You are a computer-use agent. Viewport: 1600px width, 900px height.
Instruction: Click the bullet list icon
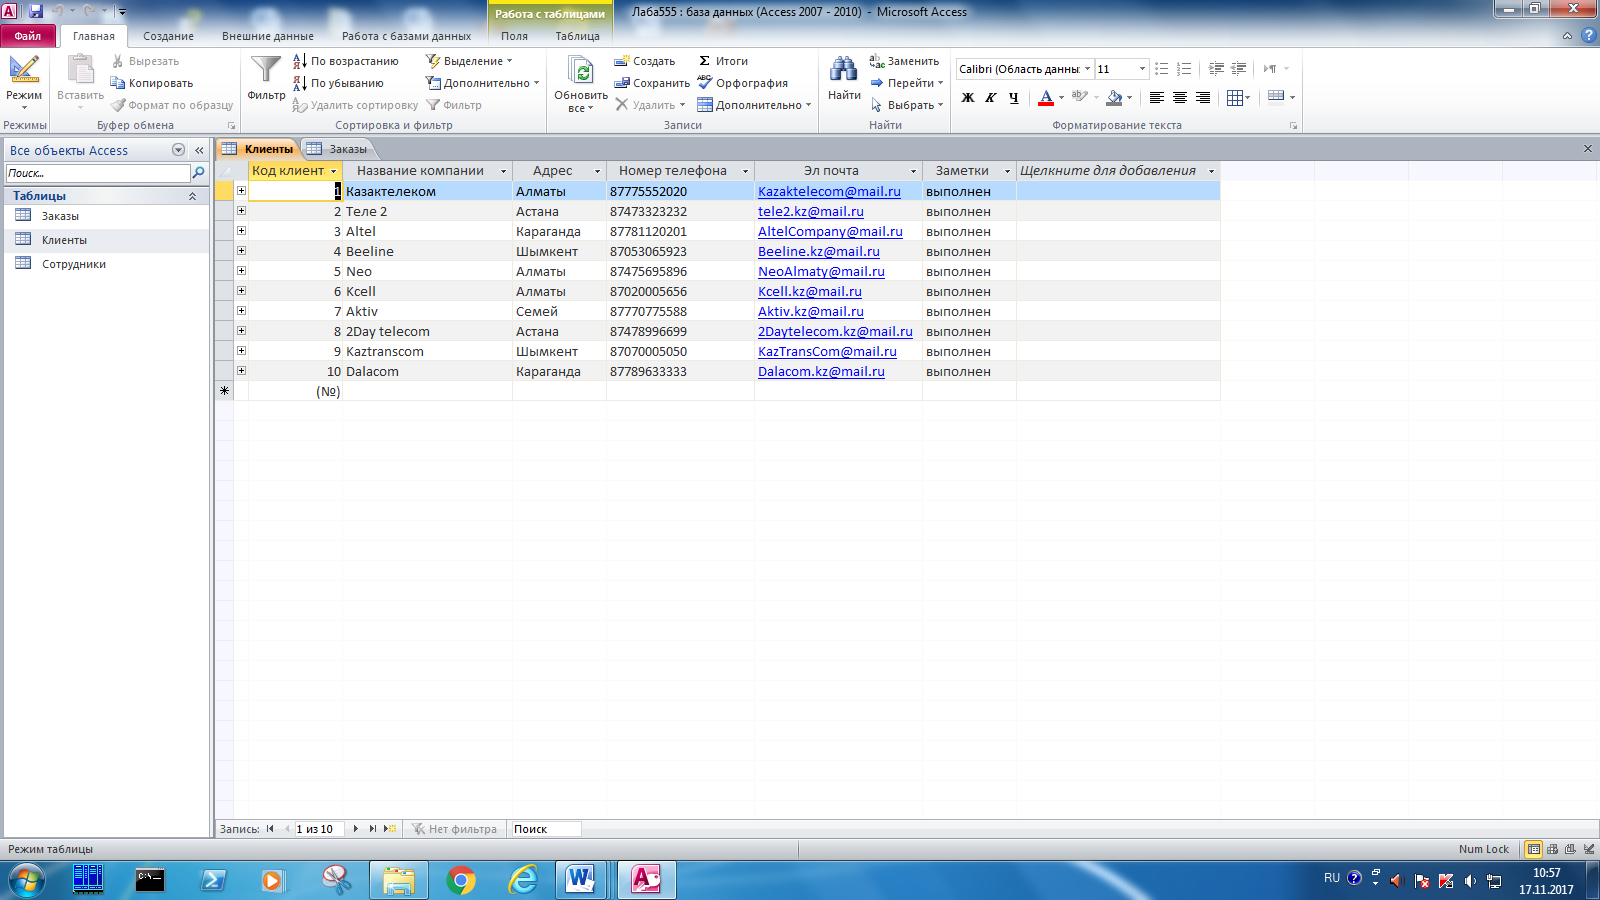point(1162,69)
